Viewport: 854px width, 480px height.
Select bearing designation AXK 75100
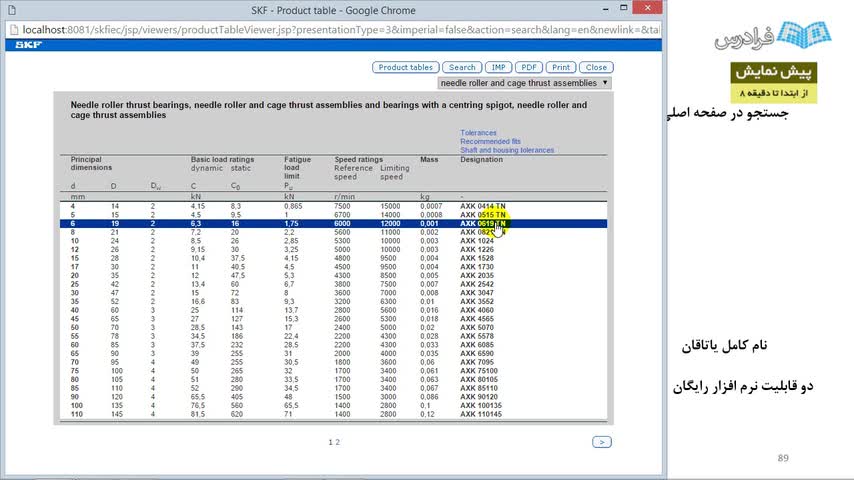pyautogui.click(x=478, y=370)
